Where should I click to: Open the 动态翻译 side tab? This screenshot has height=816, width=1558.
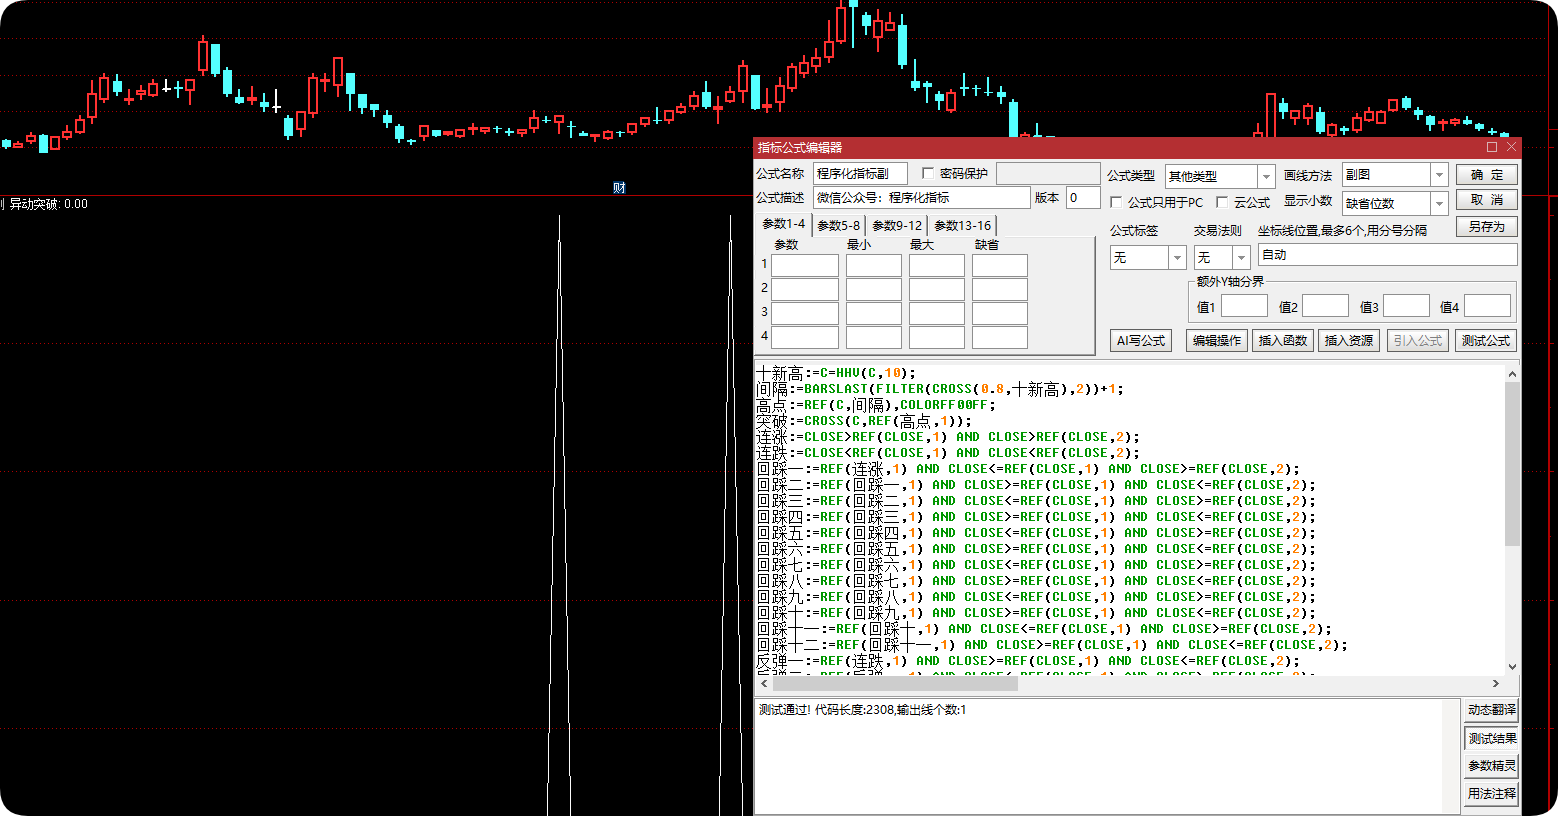point(1492,710)
